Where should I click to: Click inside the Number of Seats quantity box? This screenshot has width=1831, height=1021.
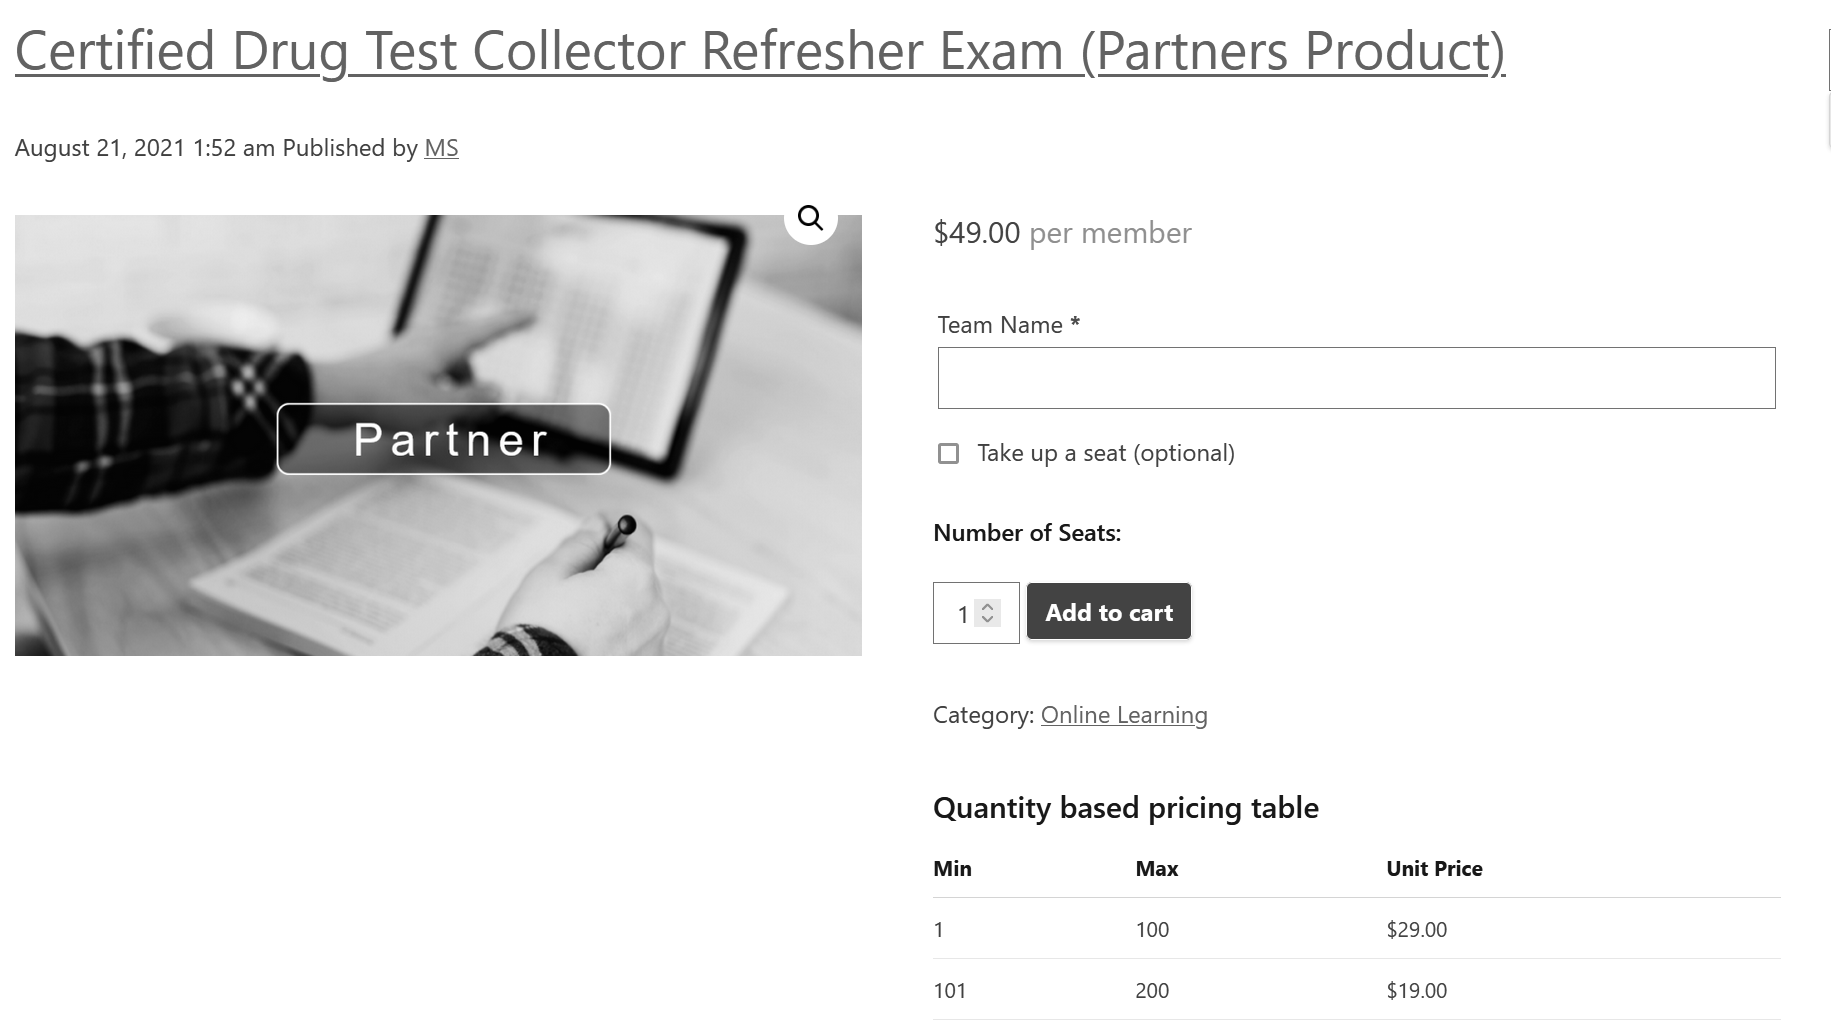tap(958, 613)
